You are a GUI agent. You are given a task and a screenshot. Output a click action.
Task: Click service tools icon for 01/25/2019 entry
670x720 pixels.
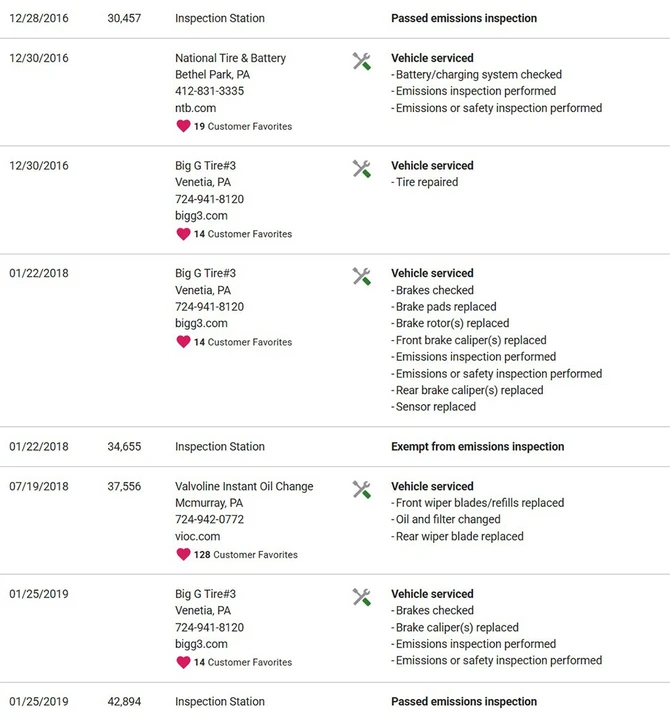(362, 597)
